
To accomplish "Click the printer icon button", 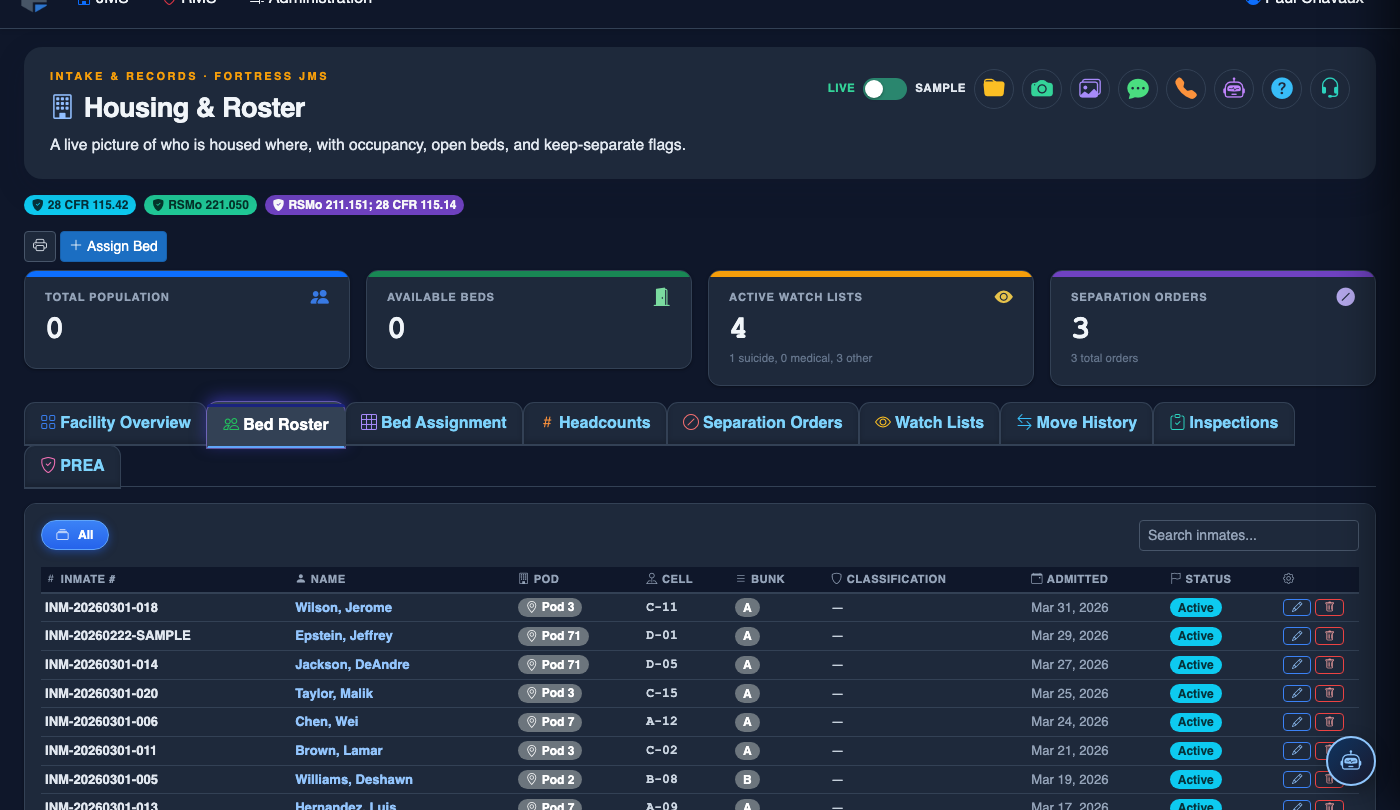I will point(40,246).
